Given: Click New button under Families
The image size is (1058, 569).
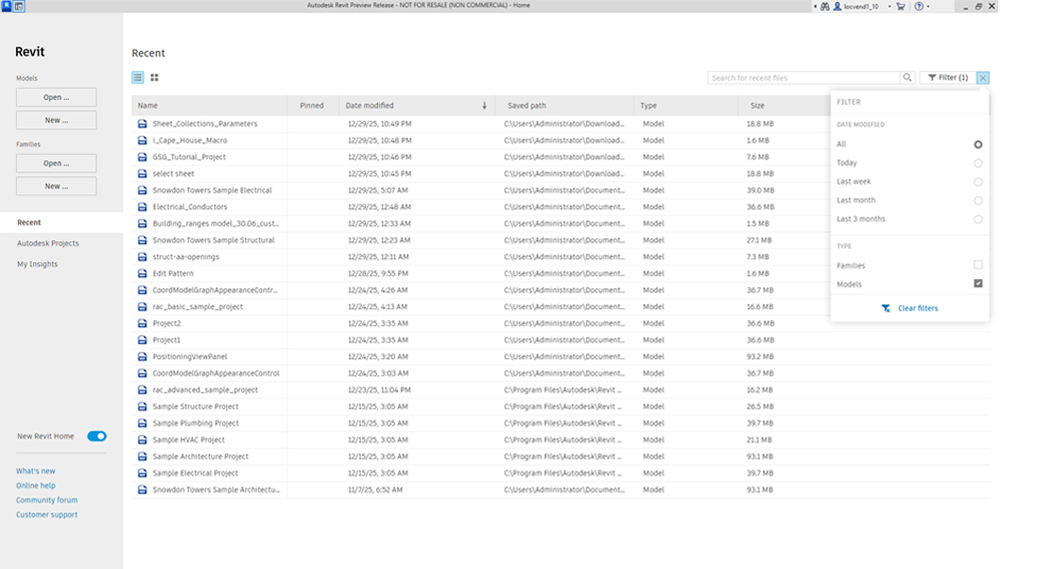Looking at the screenshot, I should pyautogui.click(x=56, y=186).
